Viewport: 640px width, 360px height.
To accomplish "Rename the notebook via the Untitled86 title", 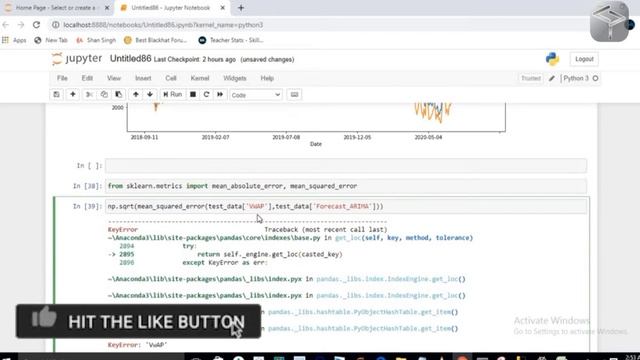I will click(x=130, y=59).
